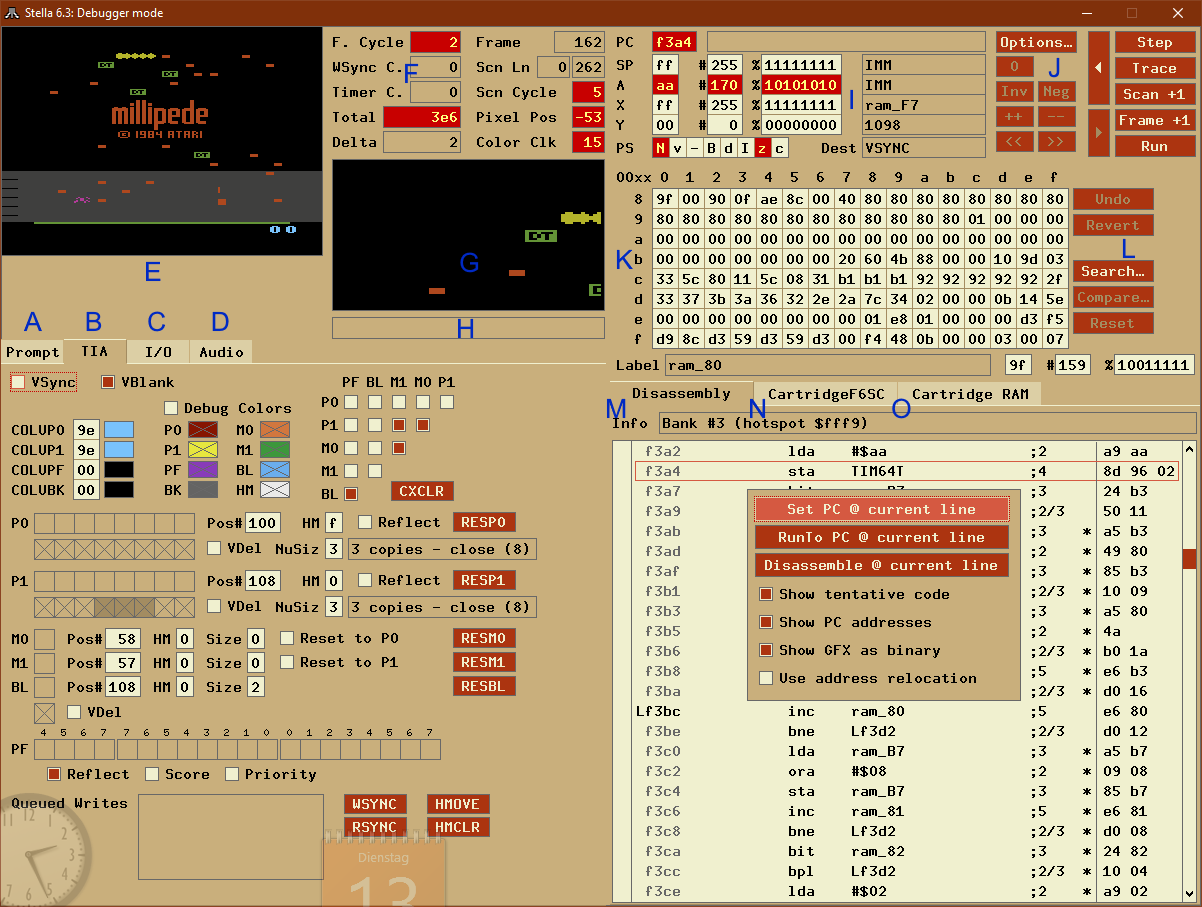
Task: Click the rewind left arrow button
Action: pos(1099,68)
